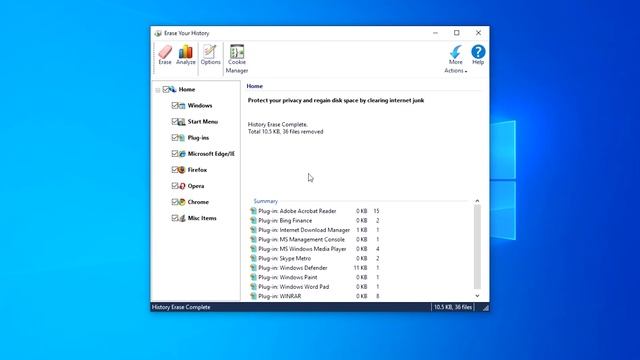This screenshot has height=360, width=640.
Task: Uncheck the Microsoft Edge/IE checkbox
Action: click(175, 154)
